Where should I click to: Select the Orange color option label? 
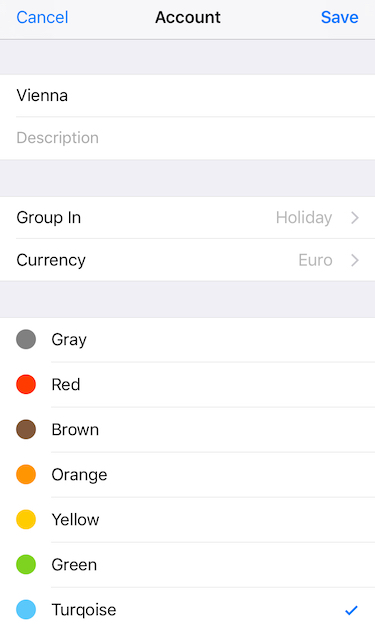[x=79, y=475]
